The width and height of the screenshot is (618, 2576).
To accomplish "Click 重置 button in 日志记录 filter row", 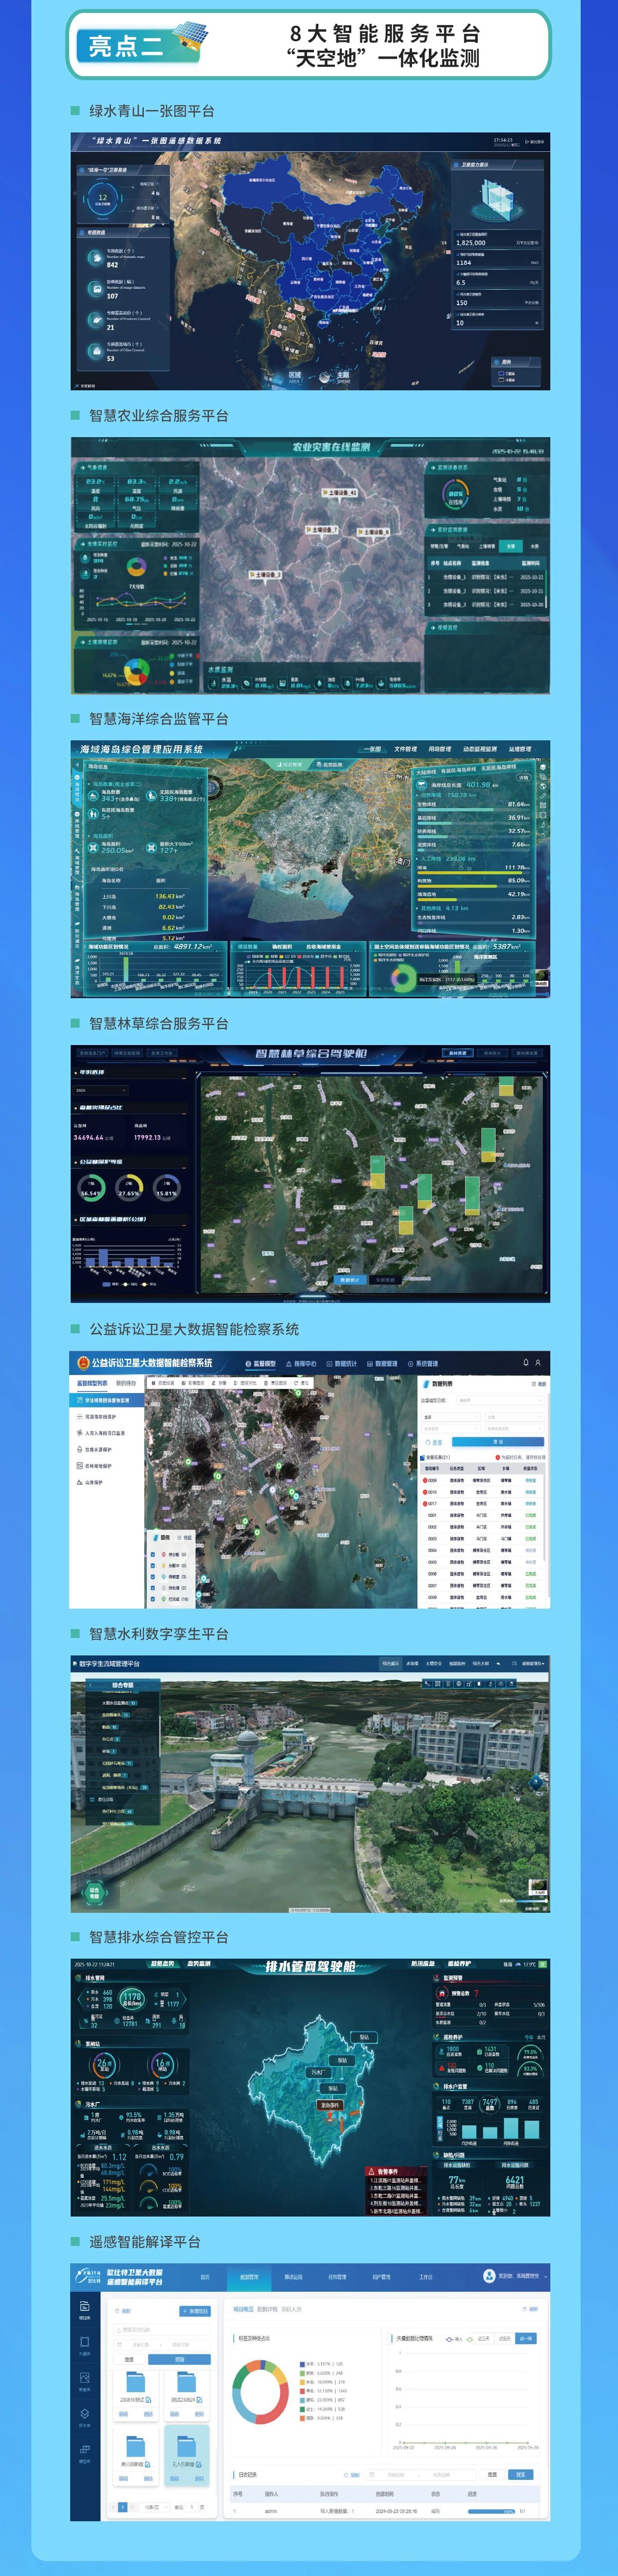I will (492, 2474).
